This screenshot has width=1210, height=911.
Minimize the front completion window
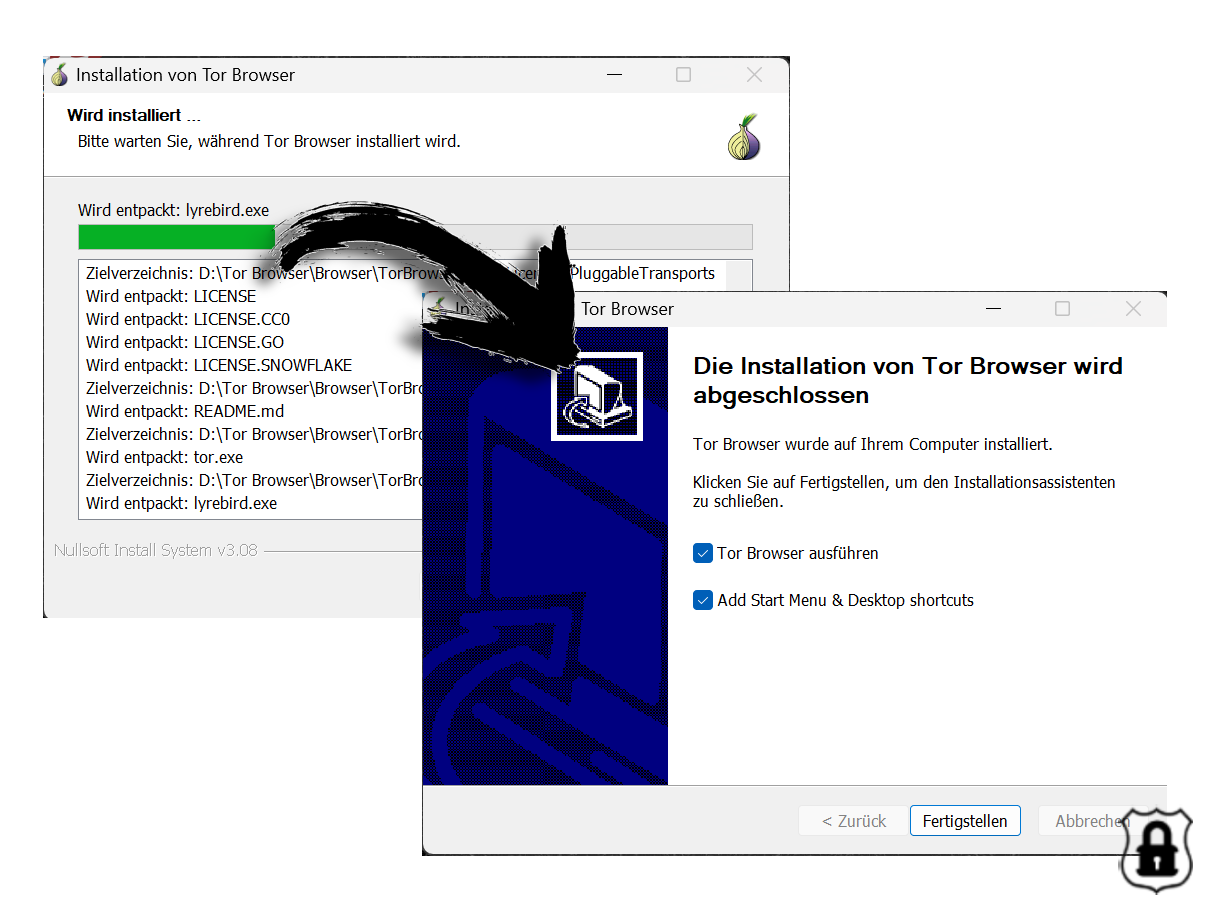[992, 309]
